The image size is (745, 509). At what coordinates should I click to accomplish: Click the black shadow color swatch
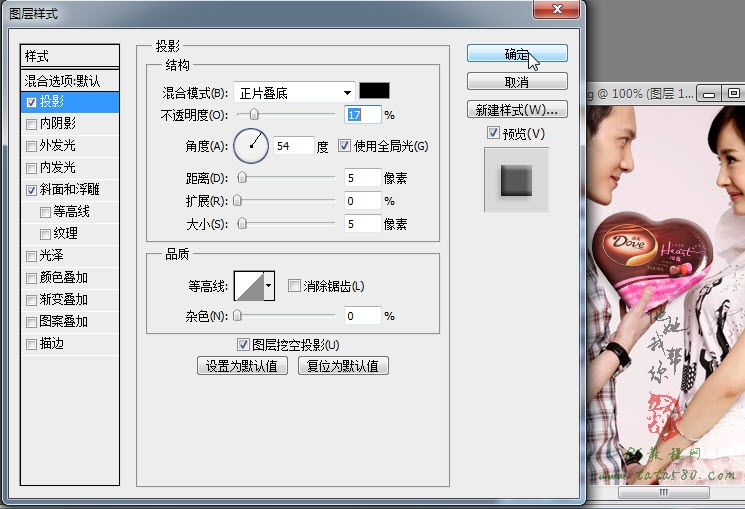coord(374,91)
